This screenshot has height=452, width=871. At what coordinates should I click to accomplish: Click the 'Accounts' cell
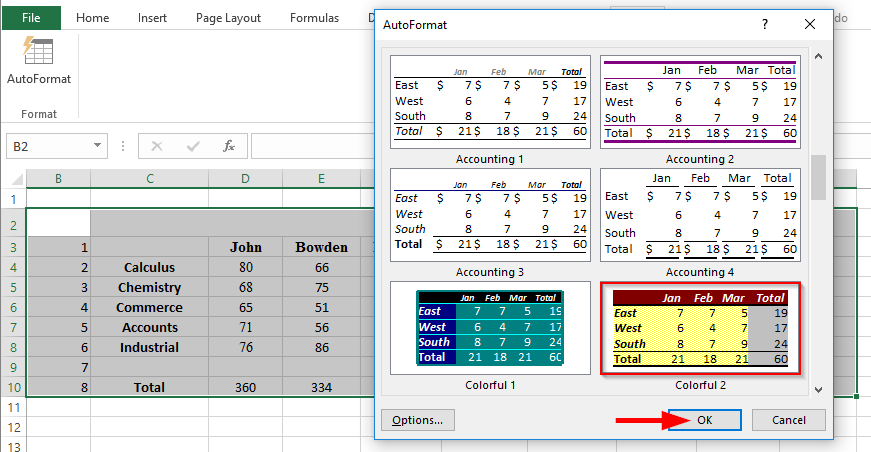coord(149,327)
